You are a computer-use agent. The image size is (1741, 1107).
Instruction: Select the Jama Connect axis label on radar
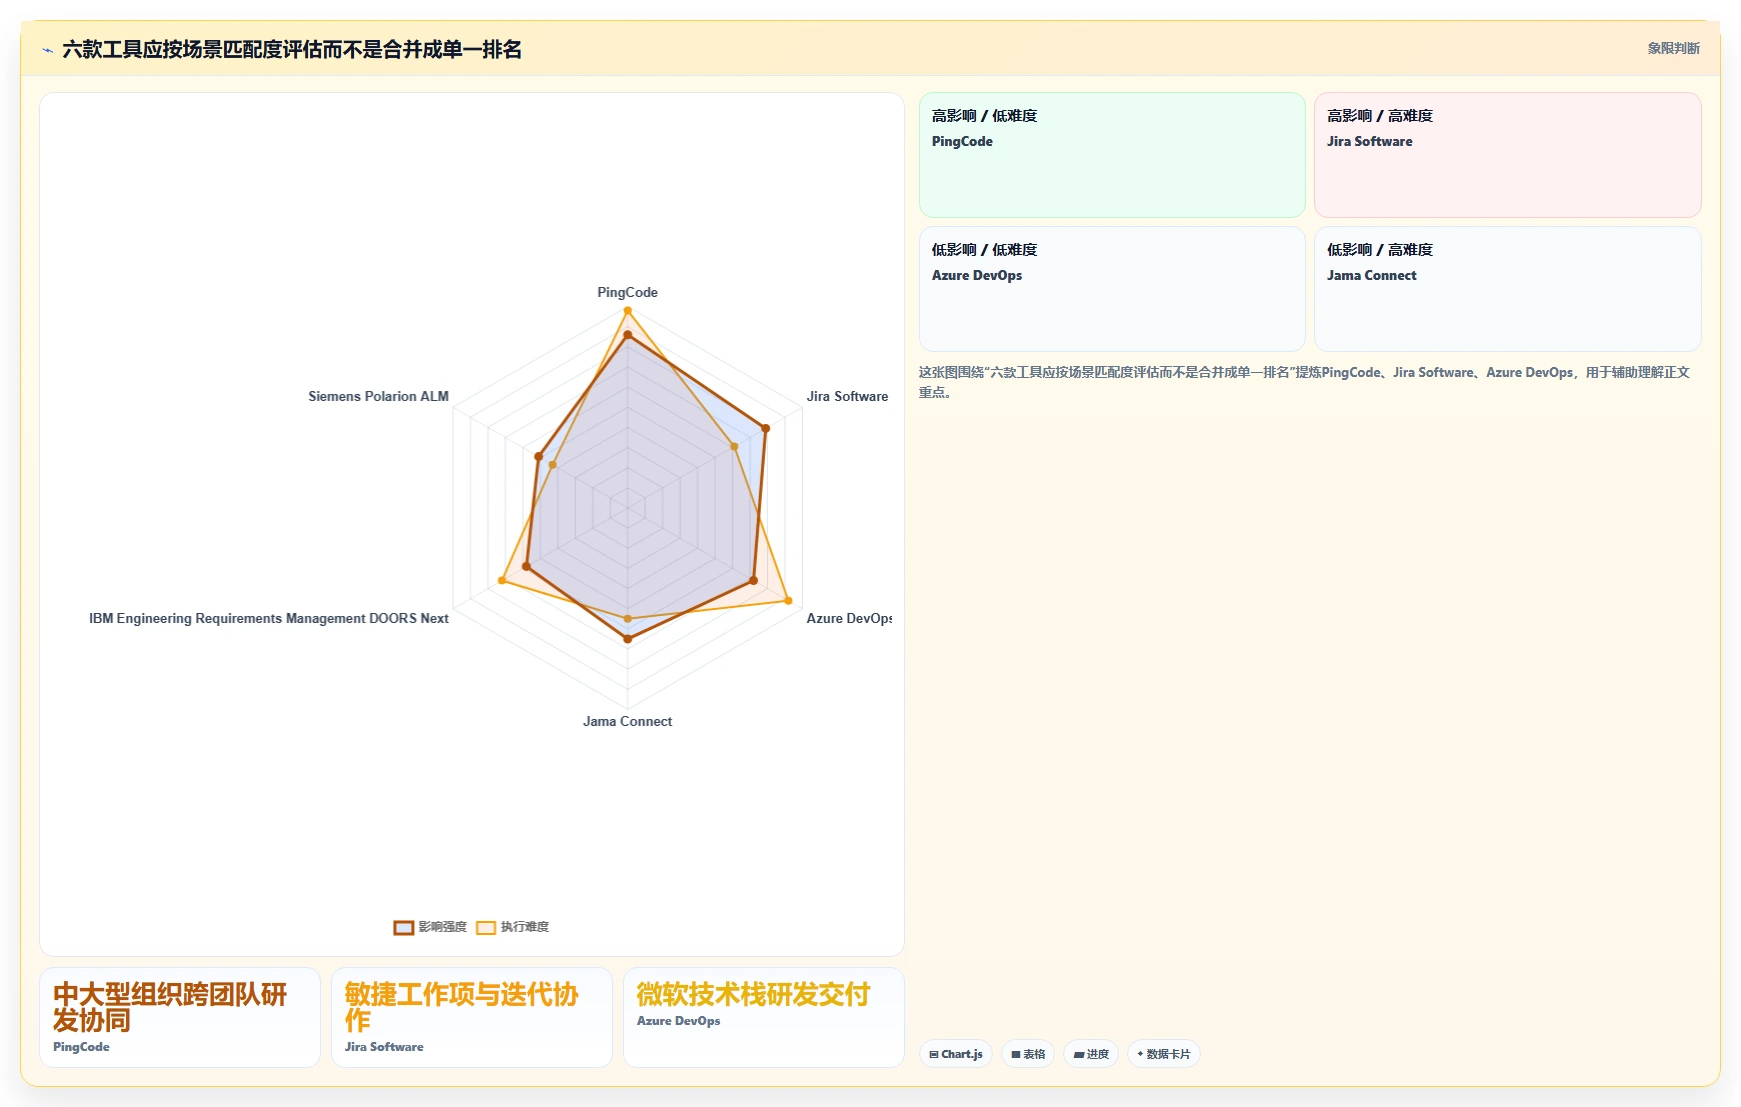(628, 721)
